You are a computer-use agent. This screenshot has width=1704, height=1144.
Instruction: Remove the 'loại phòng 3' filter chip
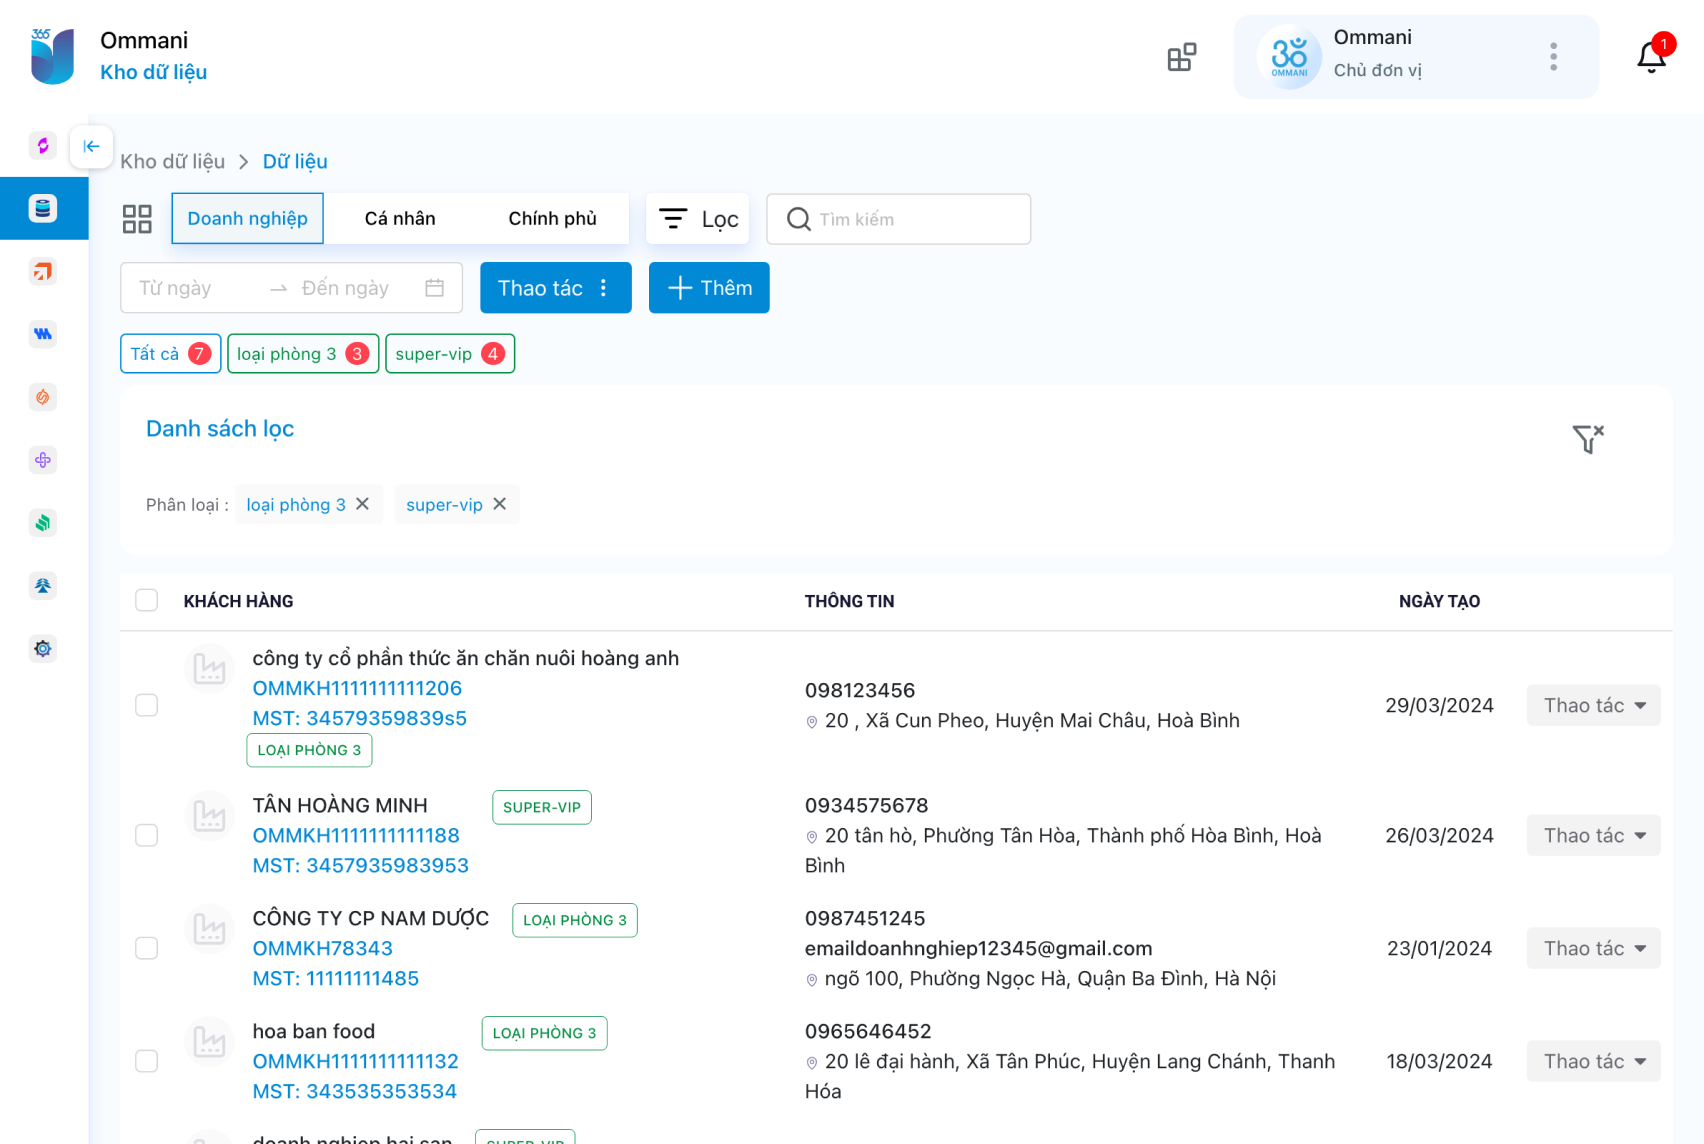pyautogui.click(x=363, y=504)
